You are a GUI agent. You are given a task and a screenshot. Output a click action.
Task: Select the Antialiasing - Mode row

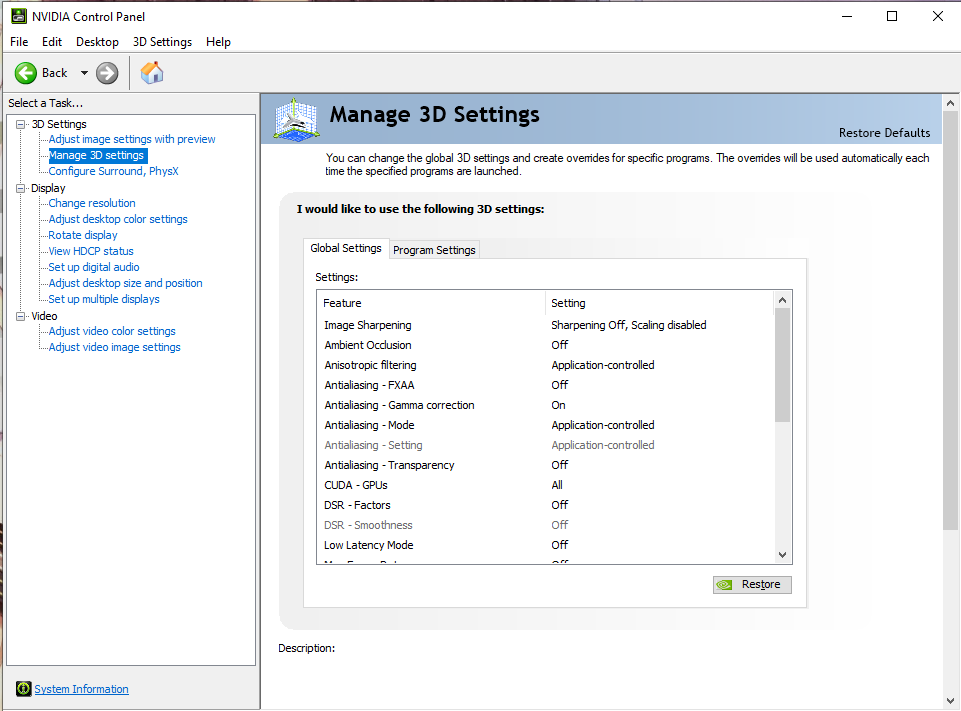[x=545, y=425]
